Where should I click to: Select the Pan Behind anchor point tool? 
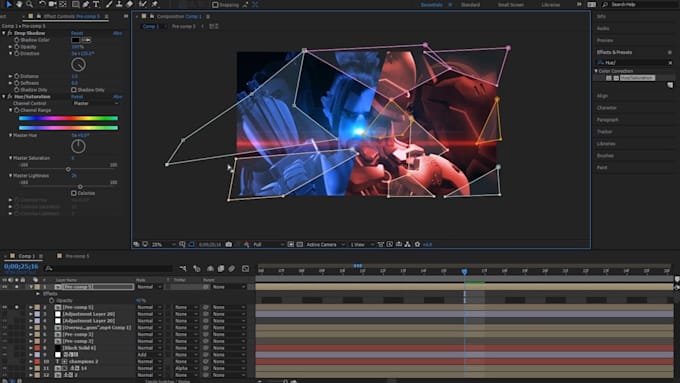click(x=63, y=4)
